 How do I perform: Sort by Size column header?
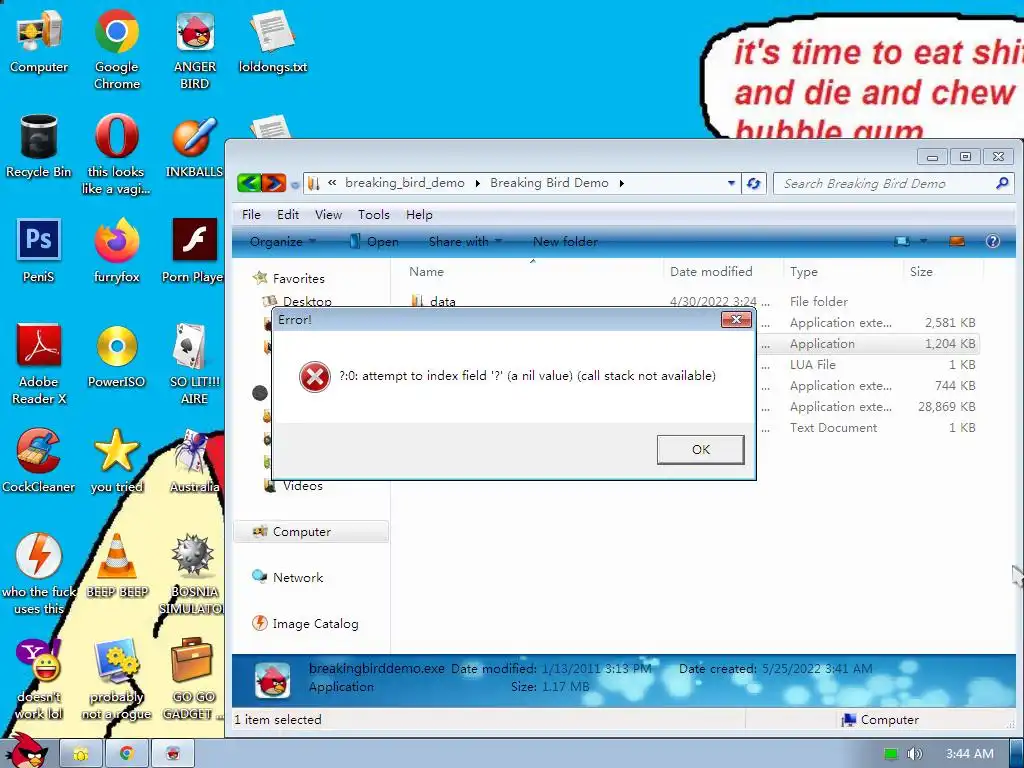click(x=943, y=272)
